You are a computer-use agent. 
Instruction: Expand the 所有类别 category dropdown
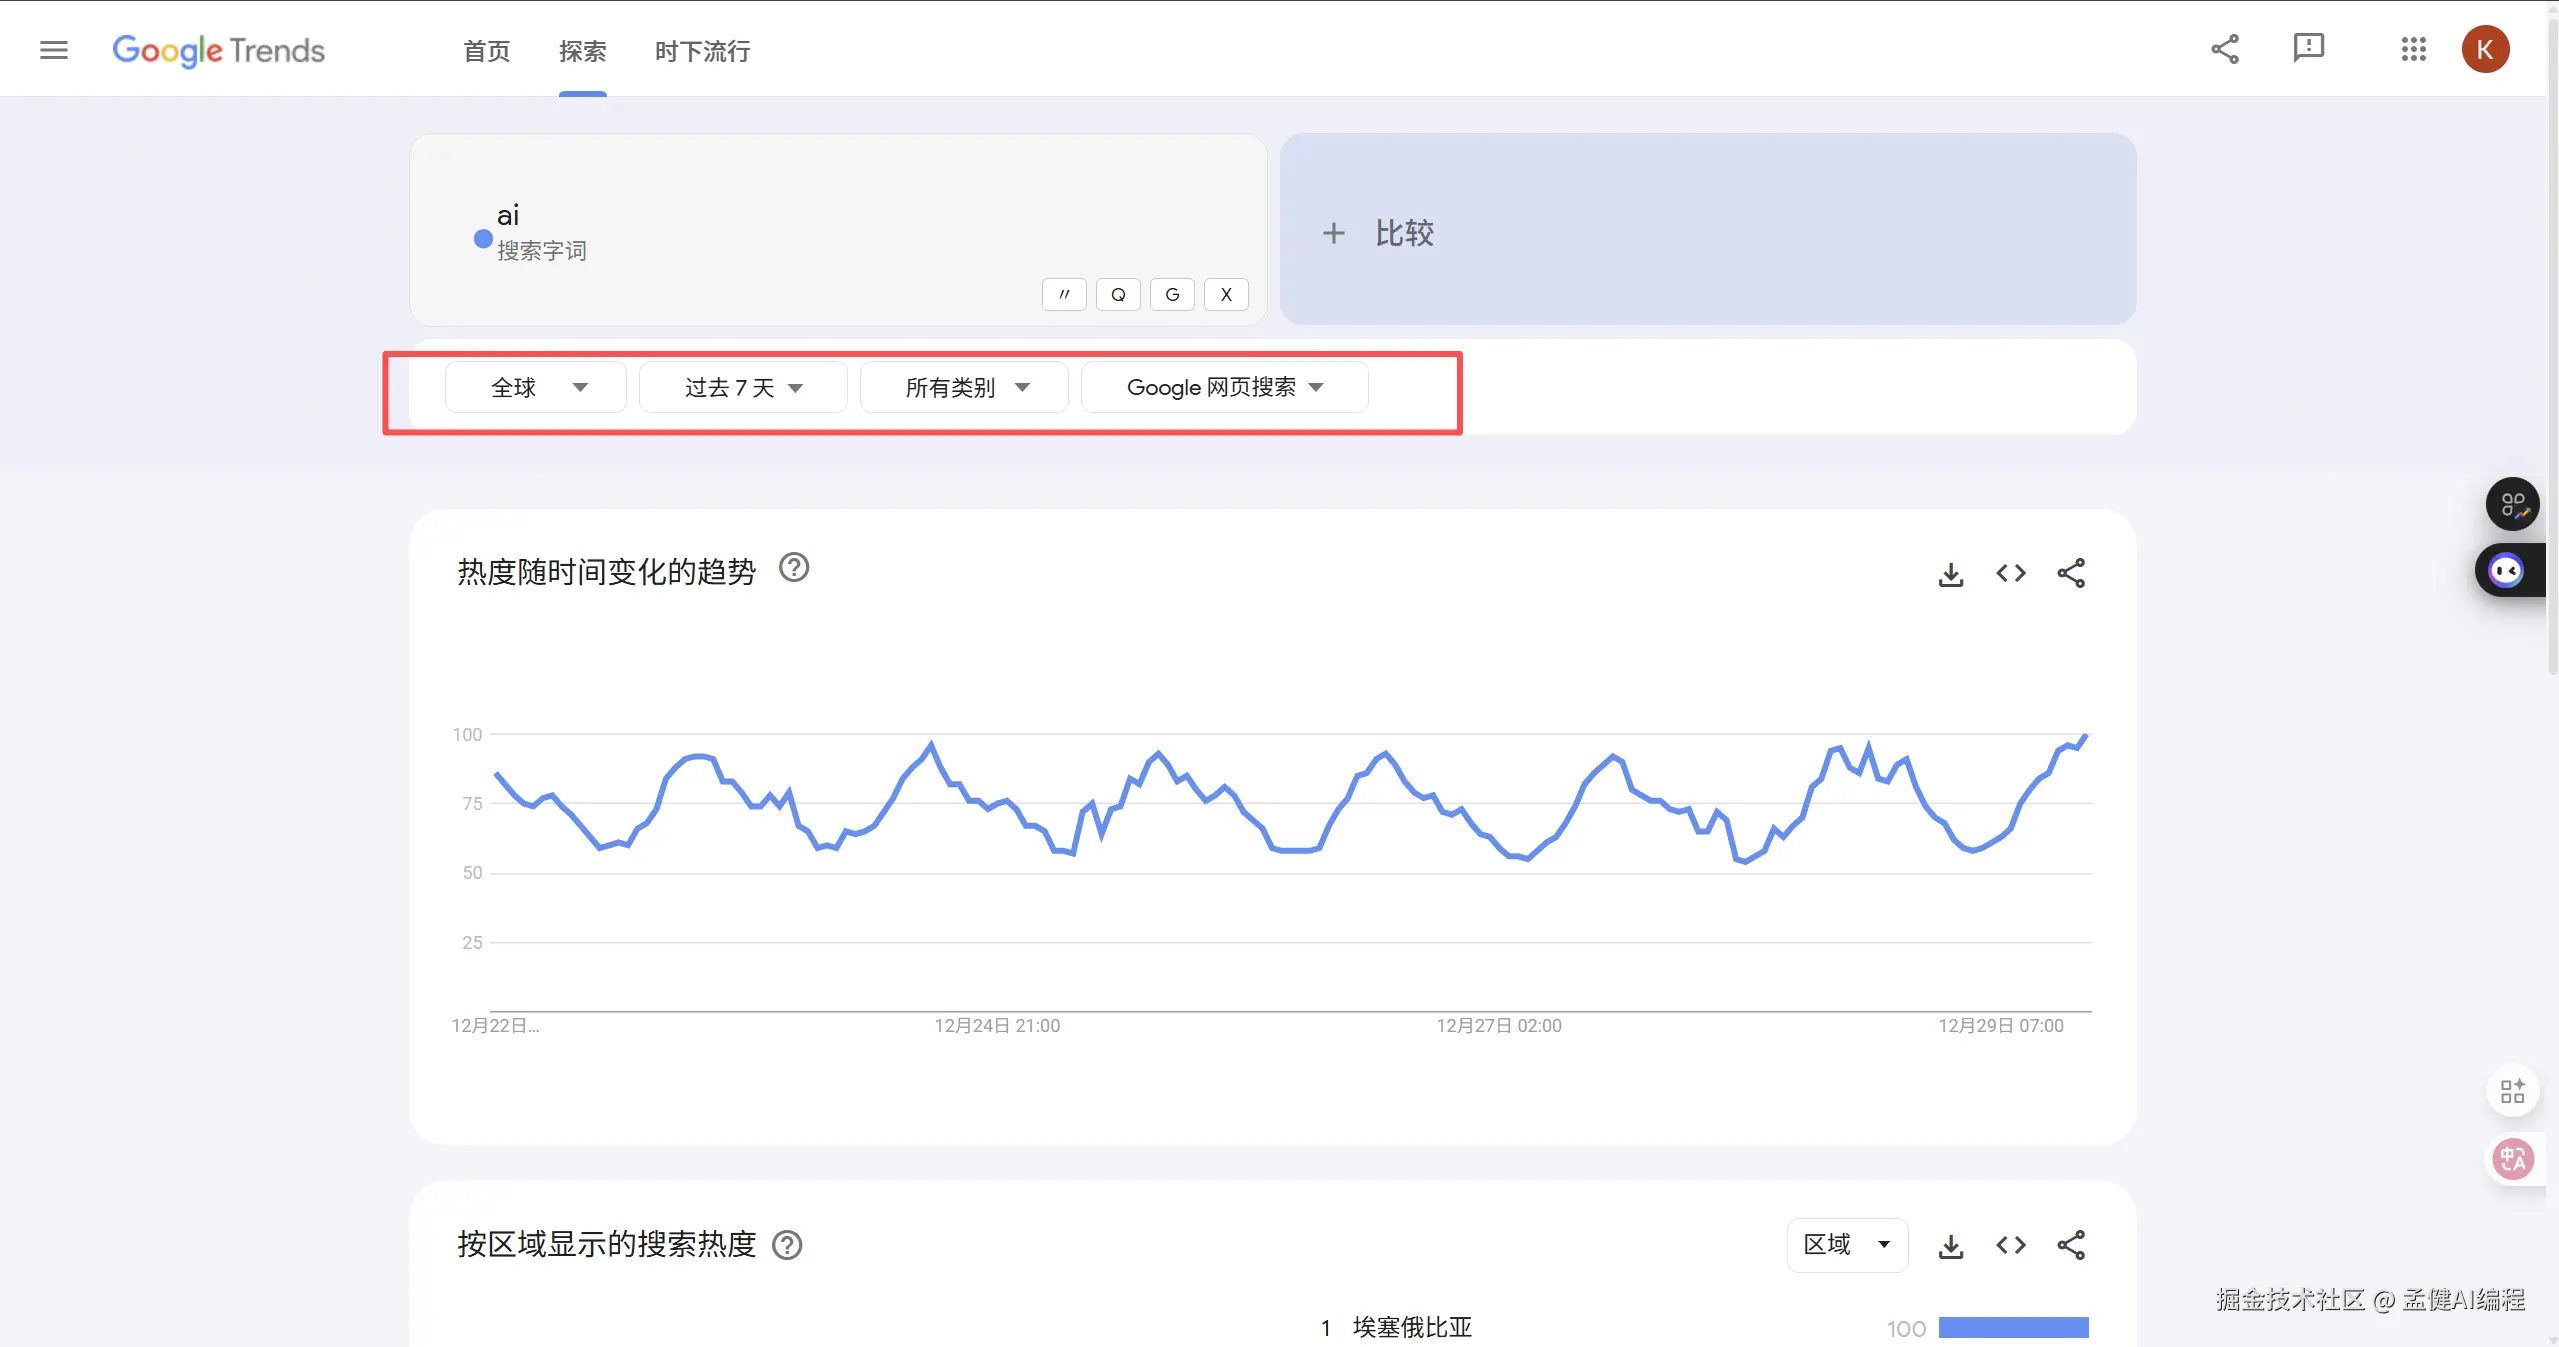(x=965, y=388)
